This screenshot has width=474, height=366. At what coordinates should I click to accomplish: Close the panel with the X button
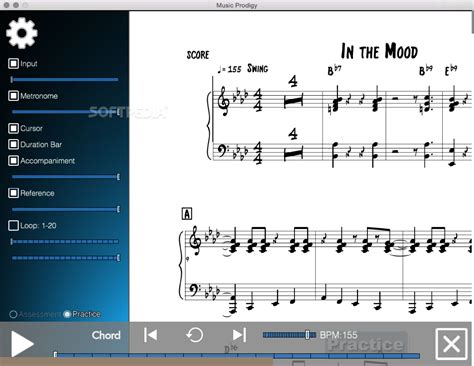[x=451, y=344]
